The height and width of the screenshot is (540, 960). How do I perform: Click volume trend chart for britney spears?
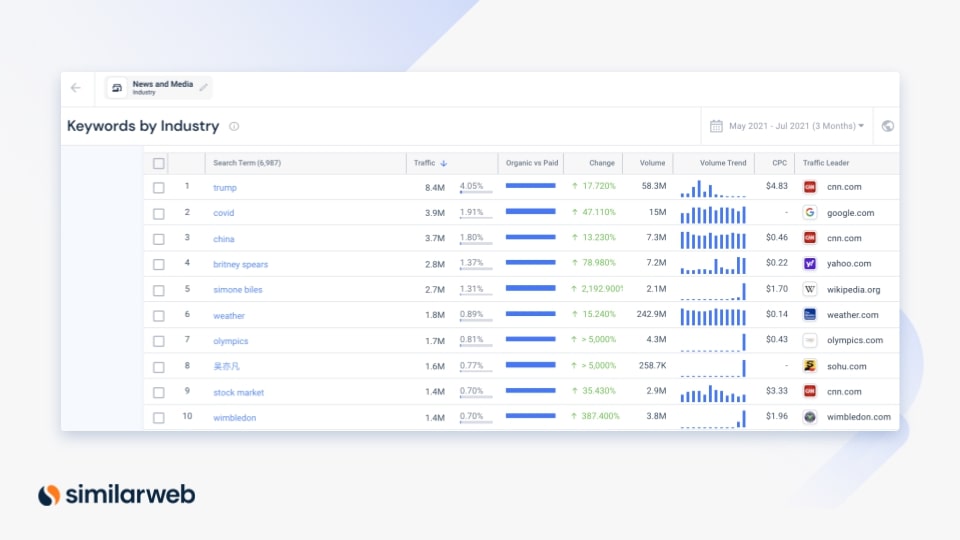(713, 265)
